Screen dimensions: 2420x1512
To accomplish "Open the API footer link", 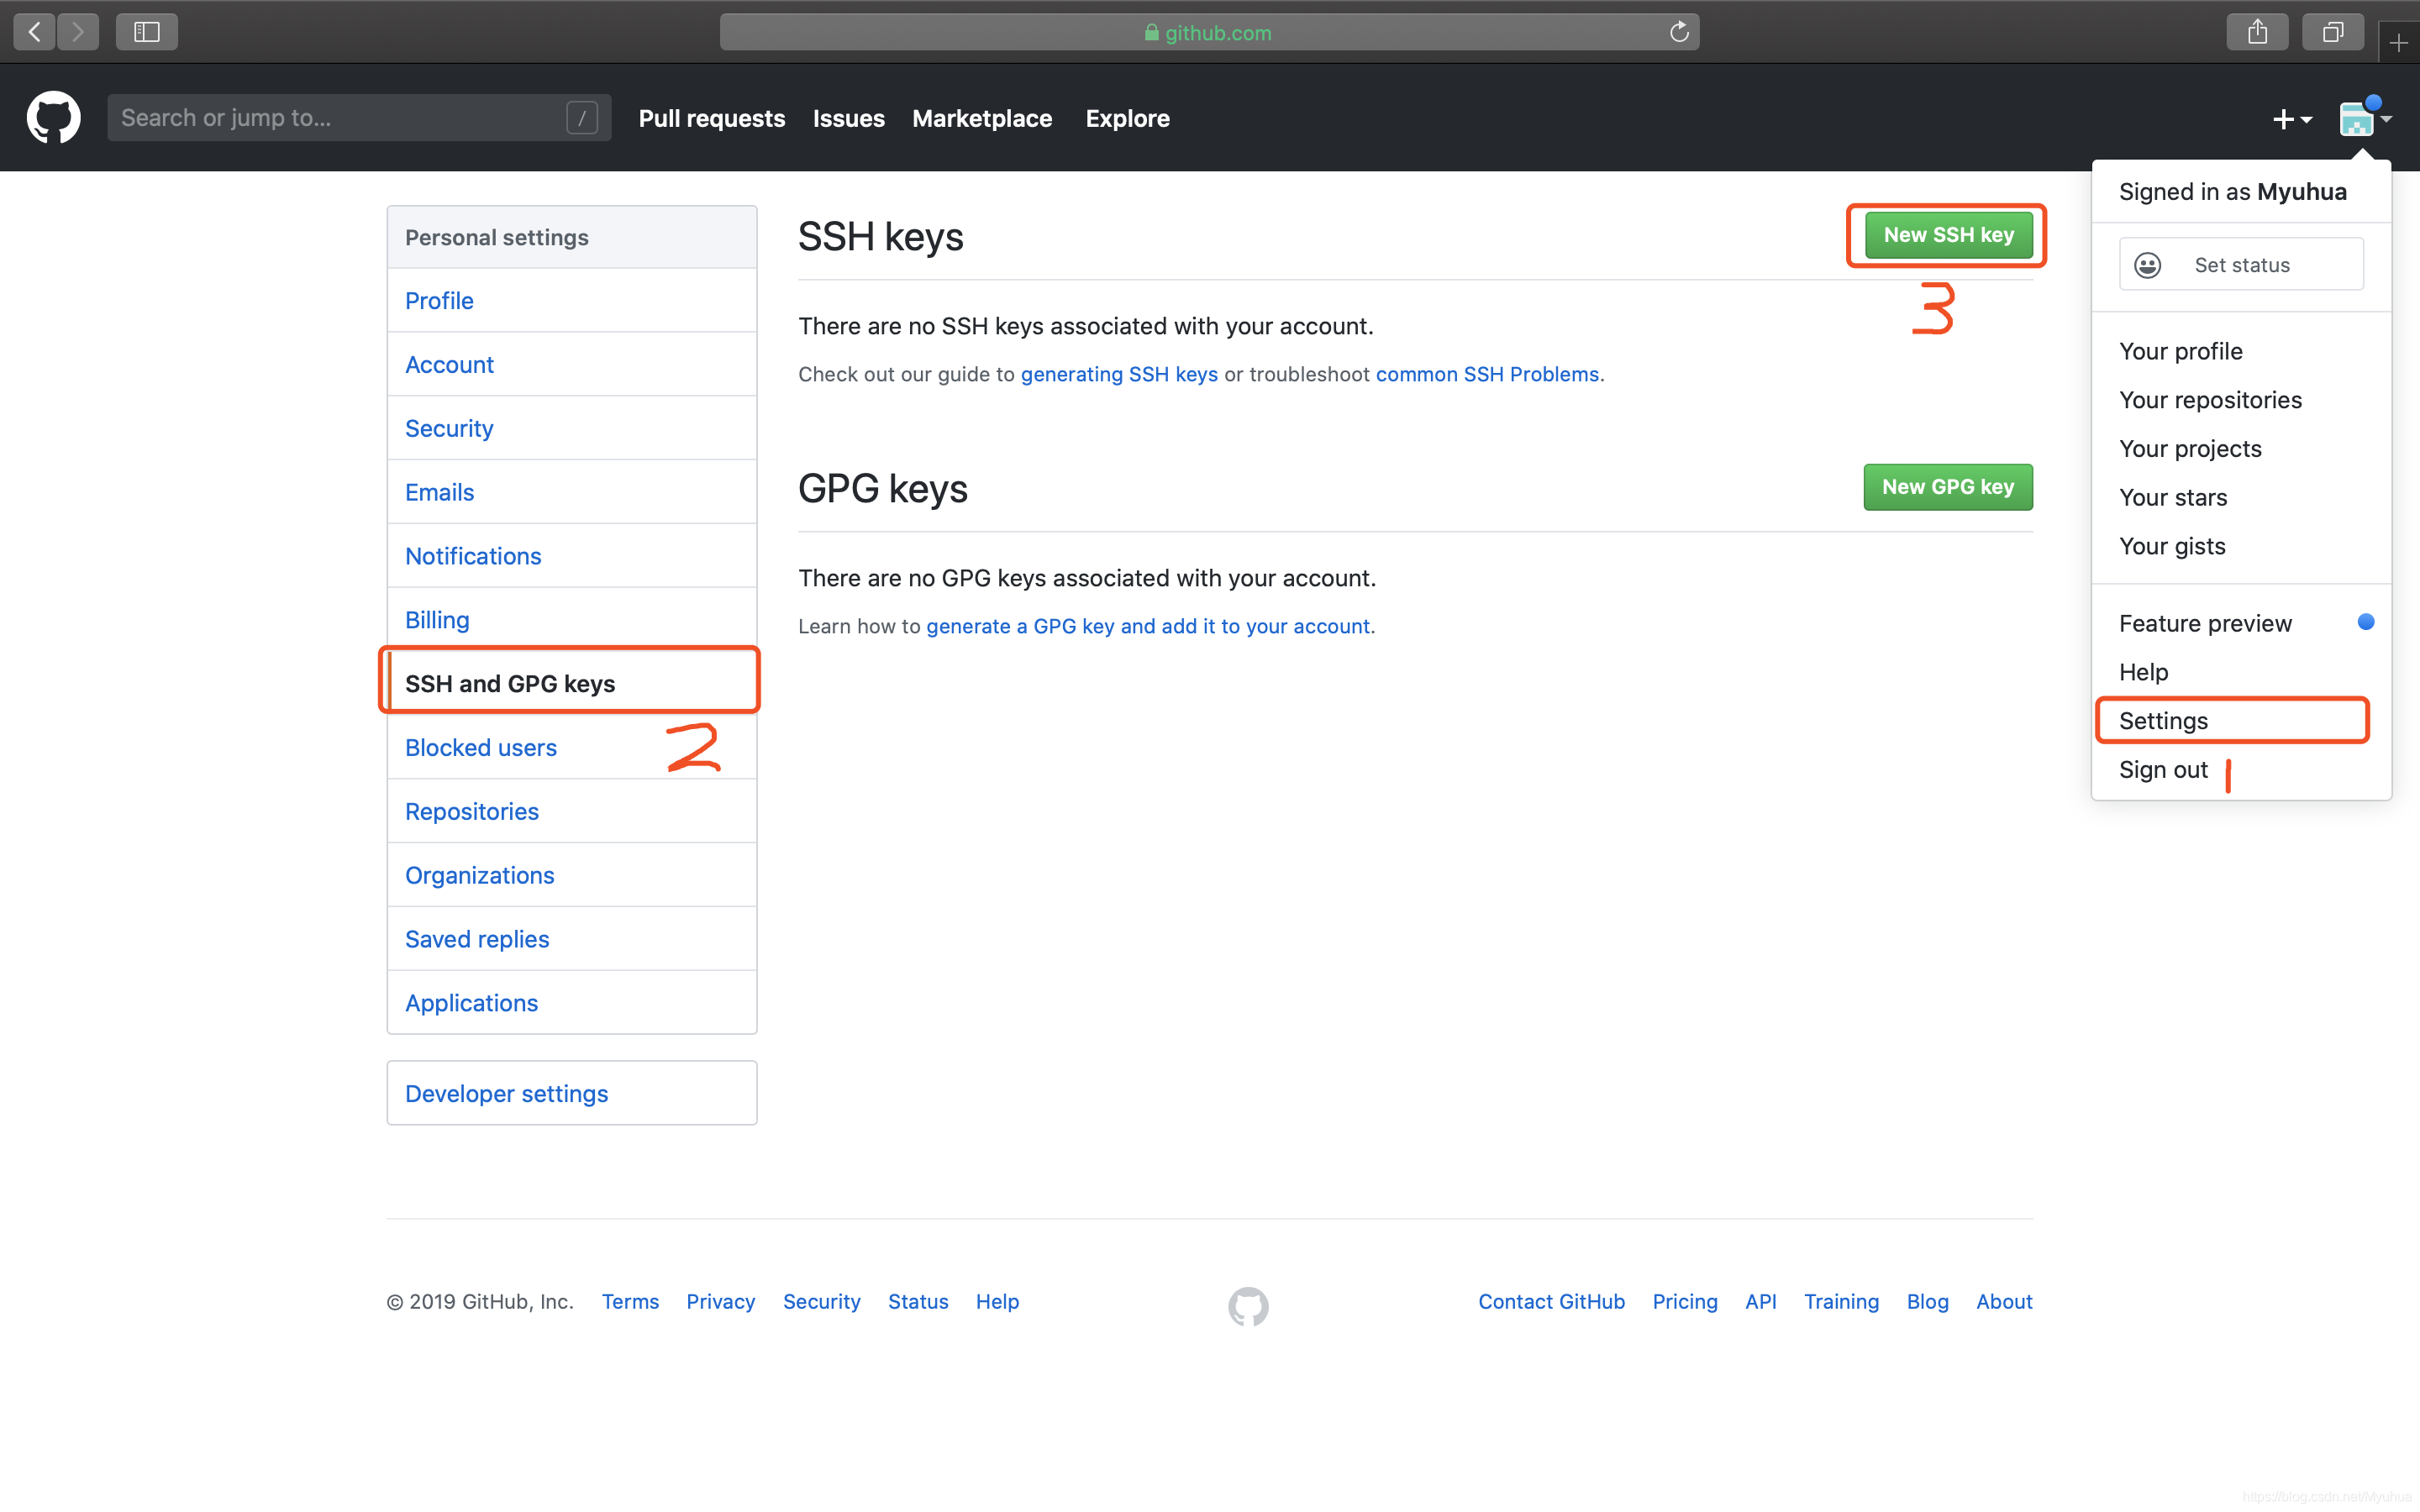I will 1760,1301.
